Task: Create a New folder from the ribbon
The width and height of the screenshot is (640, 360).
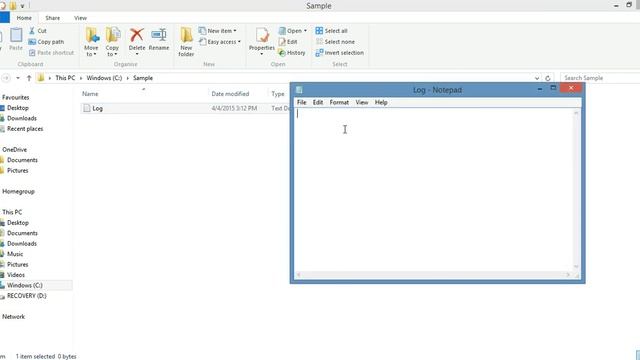Action: [186, 42]
